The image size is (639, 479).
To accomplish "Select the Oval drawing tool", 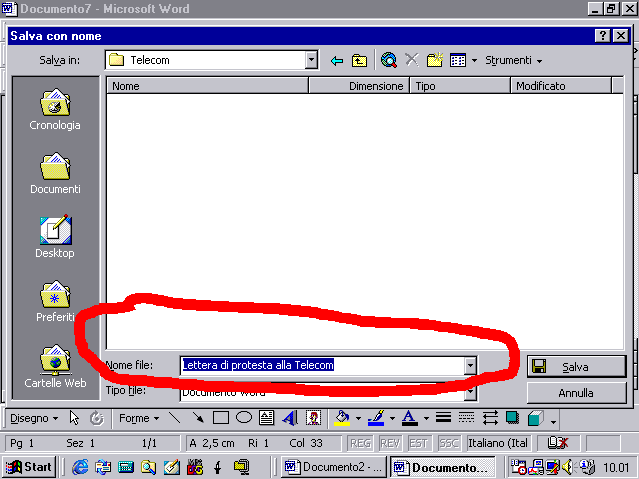I will pyautogui.click(x=244, y=418).
